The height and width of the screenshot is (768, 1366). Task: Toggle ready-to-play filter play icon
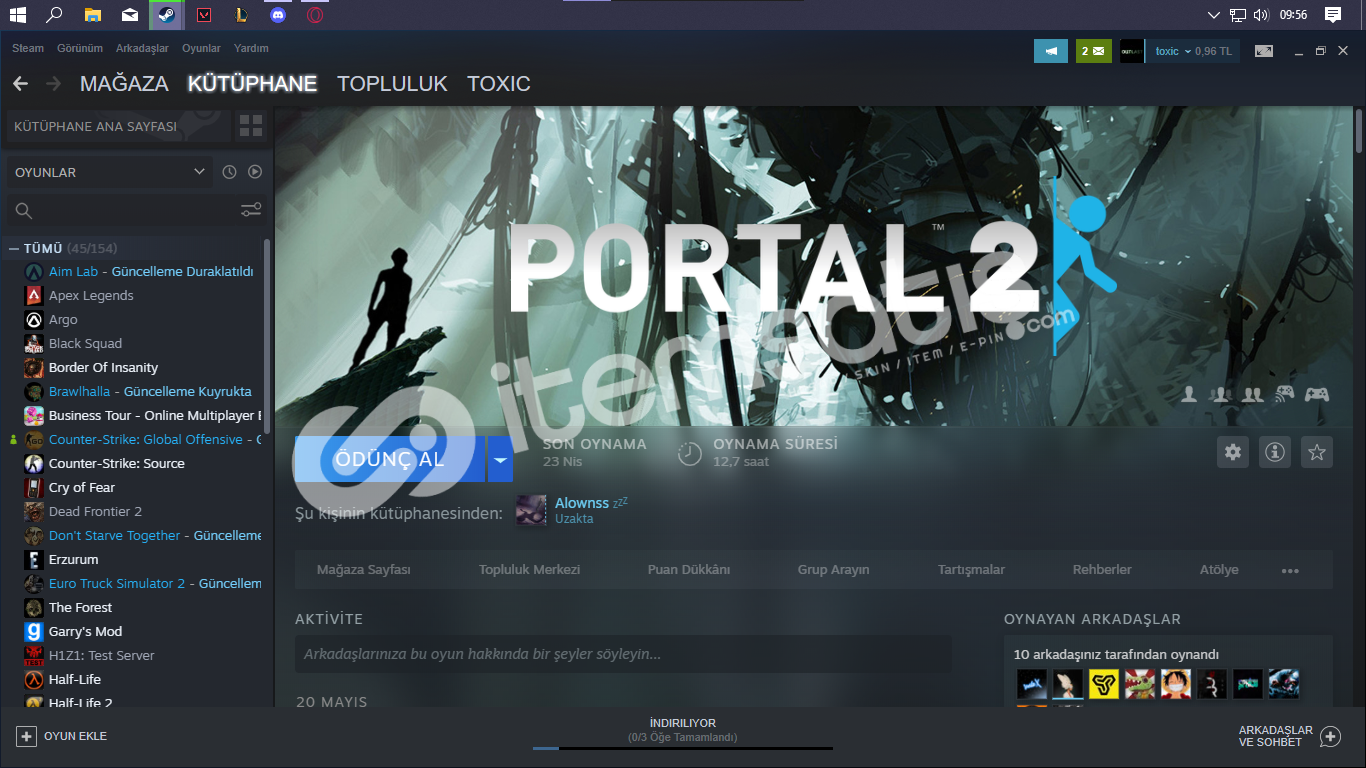tap(255, 172)
